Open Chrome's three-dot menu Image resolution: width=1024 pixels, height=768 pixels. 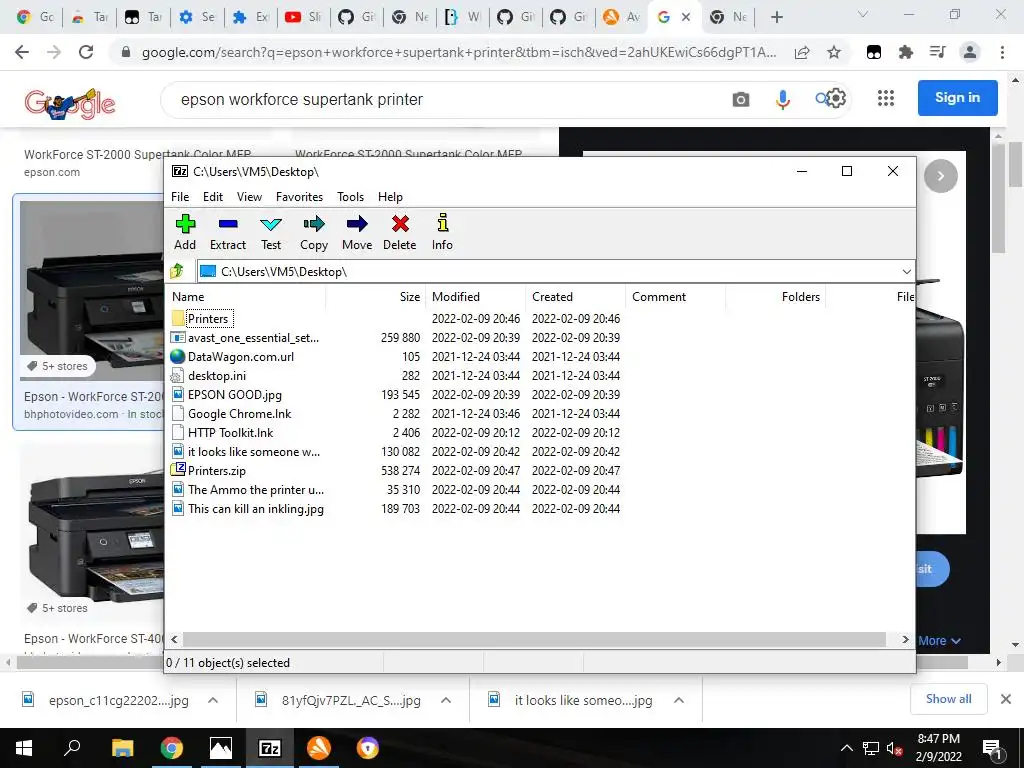[1002, 52]
